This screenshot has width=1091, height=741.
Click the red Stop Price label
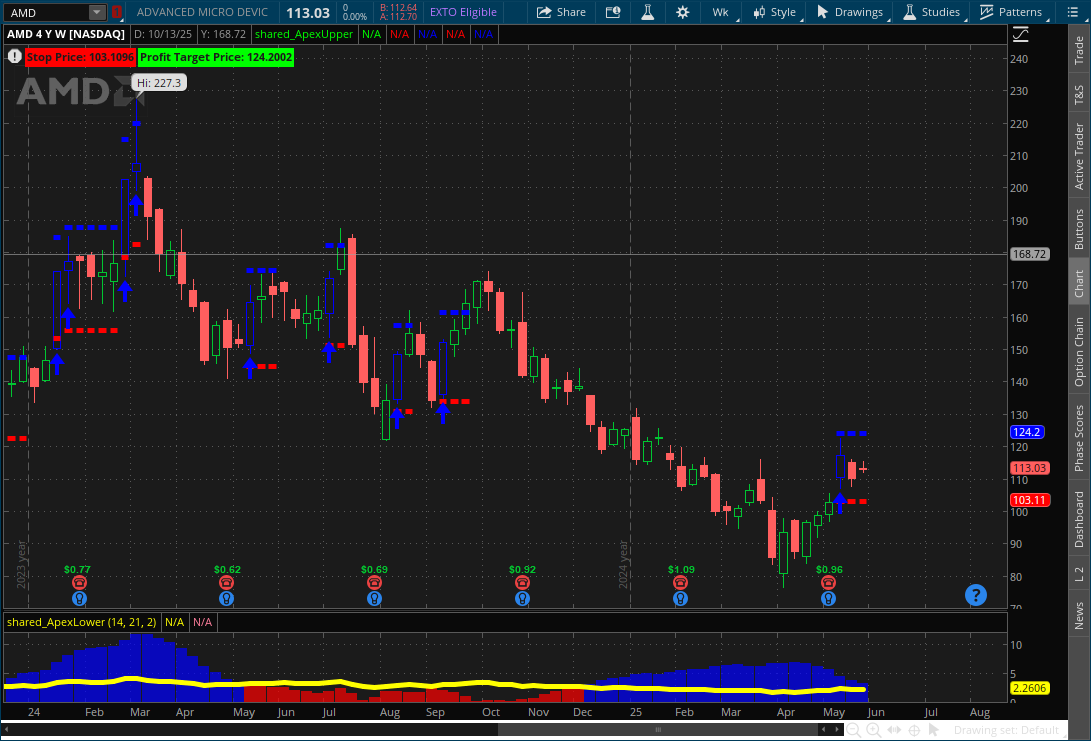pos(80,57)
